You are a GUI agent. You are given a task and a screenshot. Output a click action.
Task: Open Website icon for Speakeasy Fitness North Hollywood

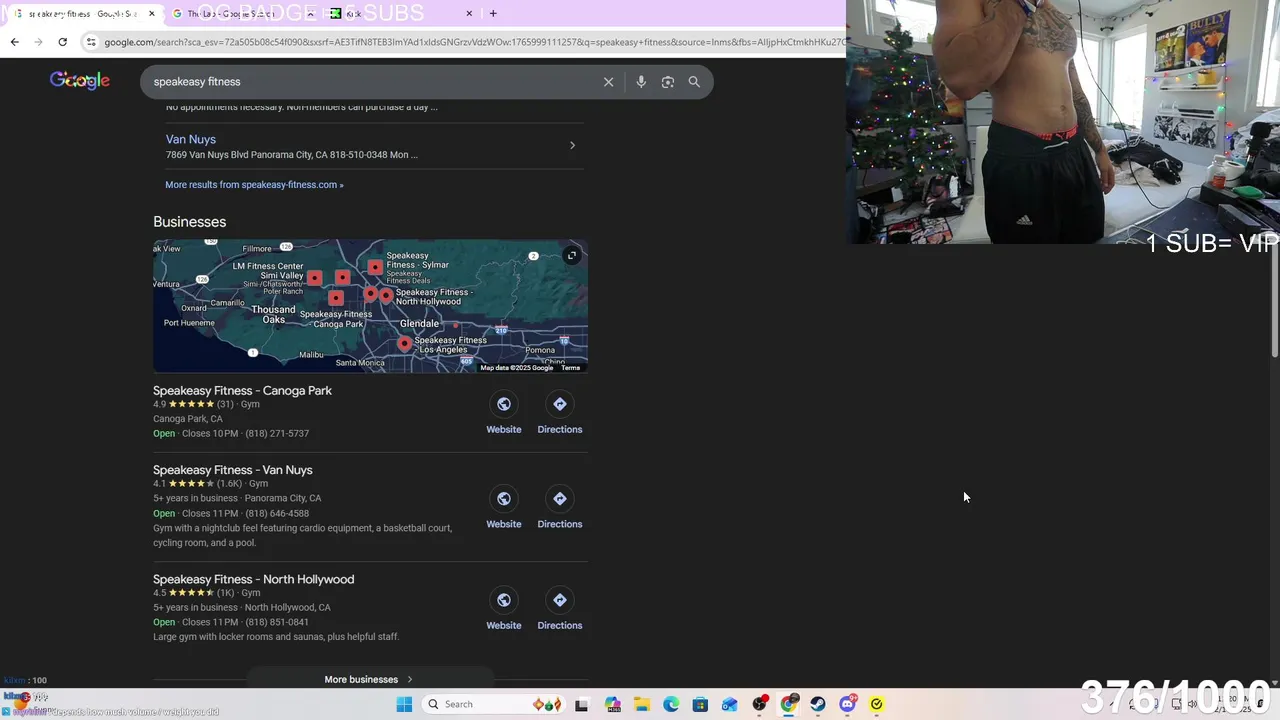(x=504, y=600)
